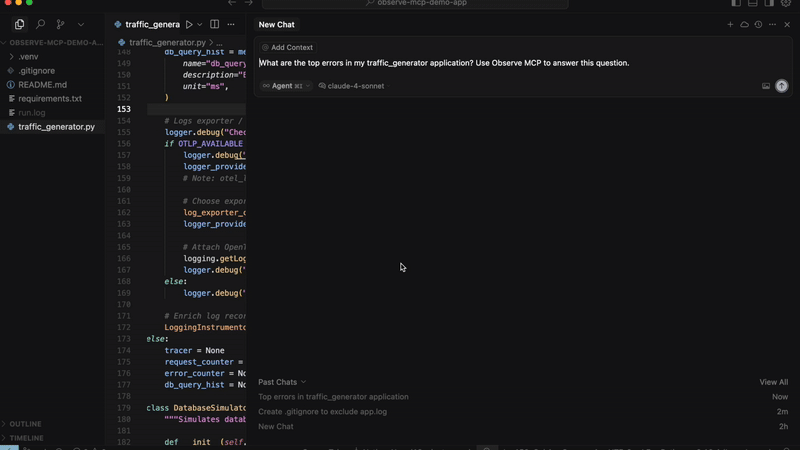Open the Search view icon
800x450 pixels.
(40, 24)
